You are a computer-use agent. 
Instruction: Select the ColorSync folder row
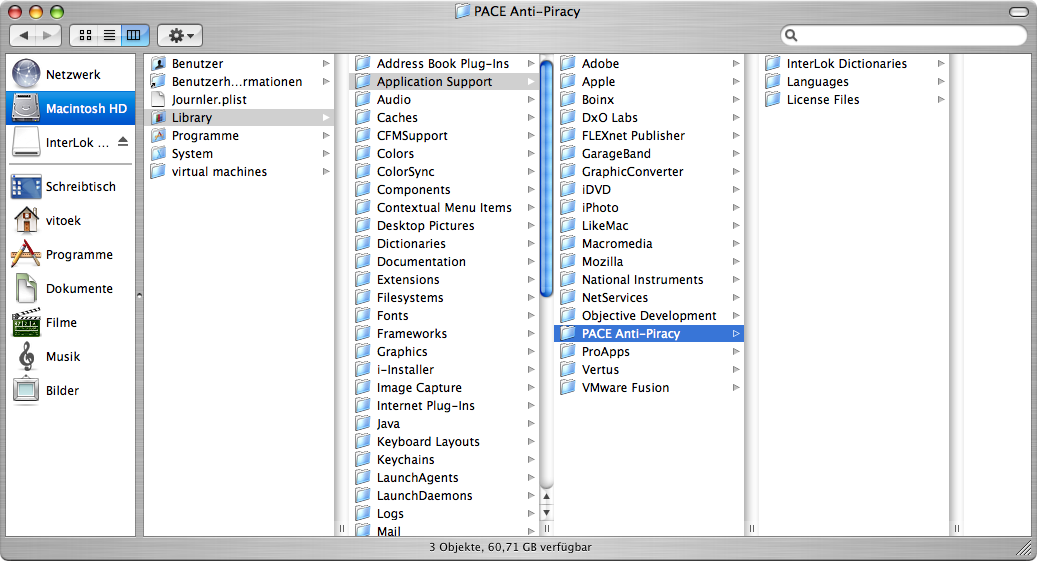444,171
